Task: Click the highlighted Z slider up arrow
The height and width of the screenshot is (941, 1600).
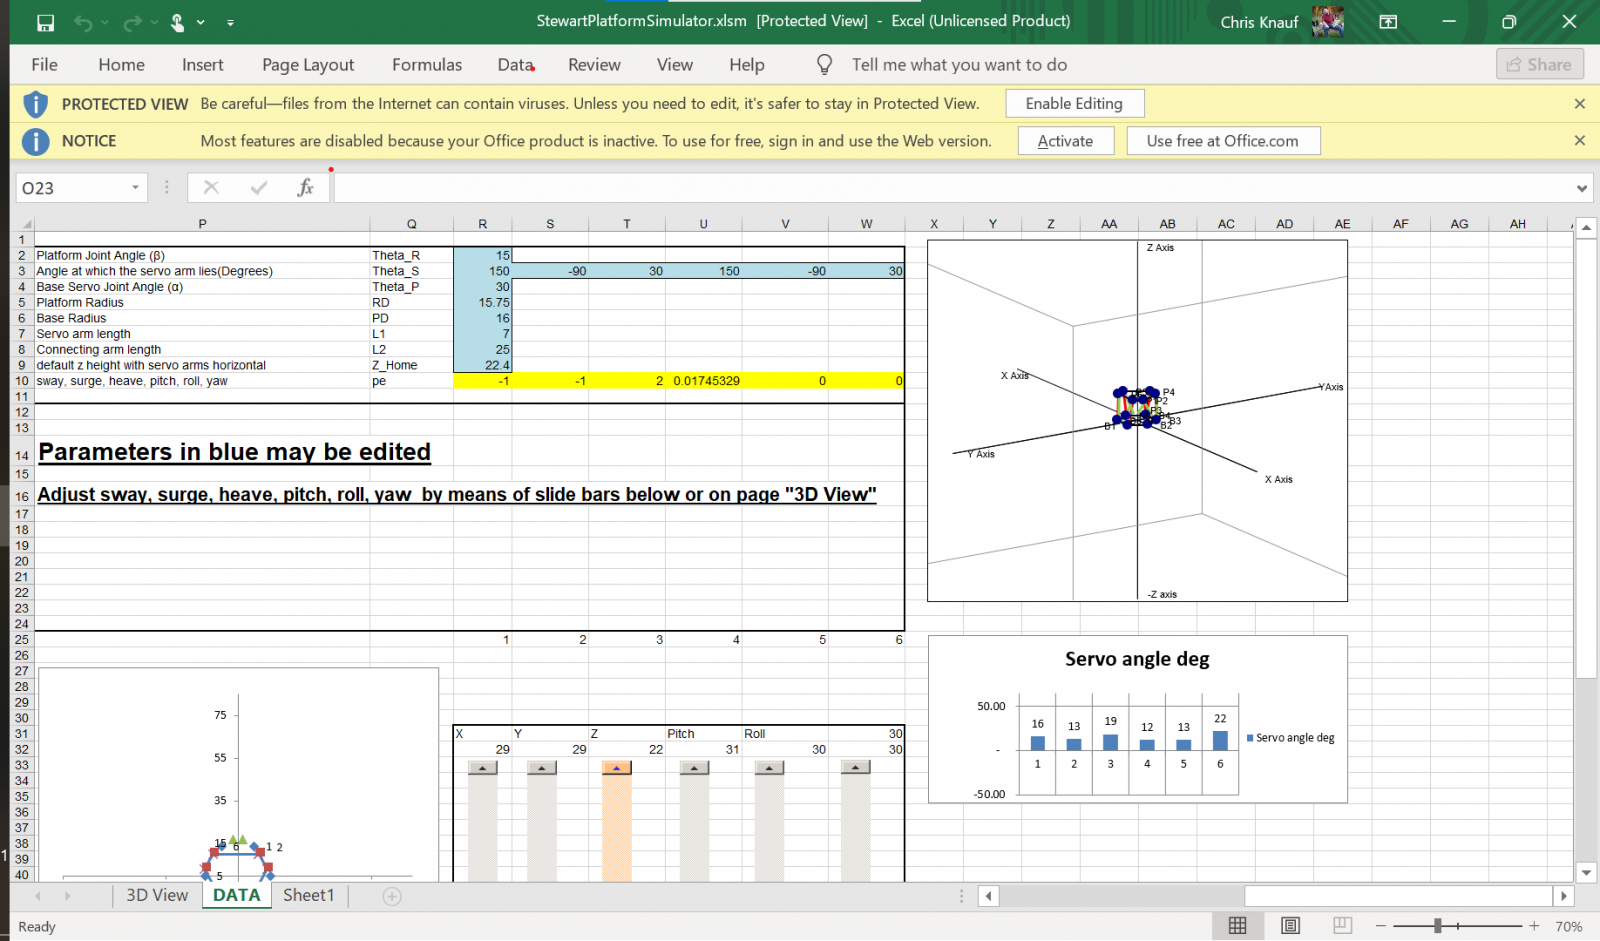Action: 617,768
